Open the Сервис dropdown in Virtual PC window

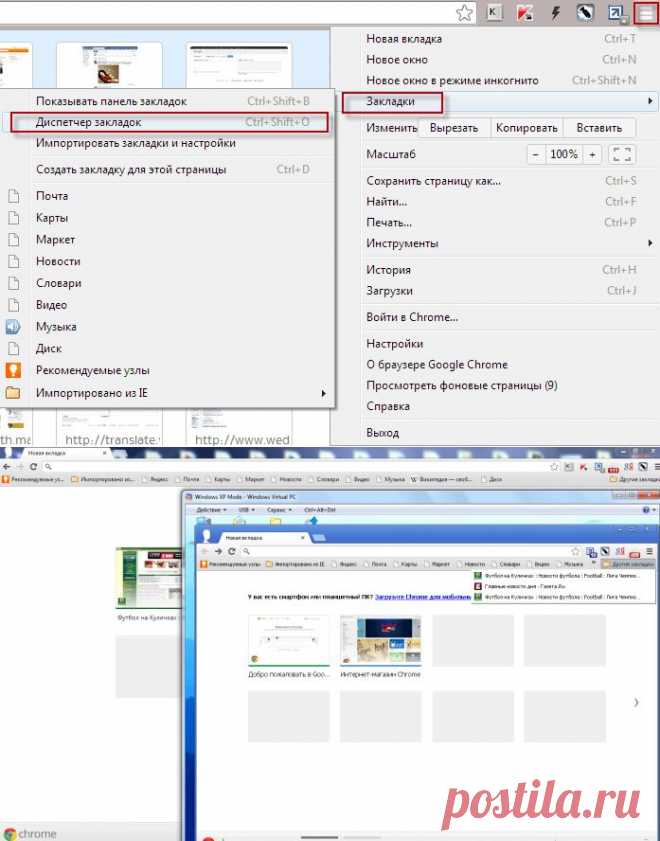279,510
